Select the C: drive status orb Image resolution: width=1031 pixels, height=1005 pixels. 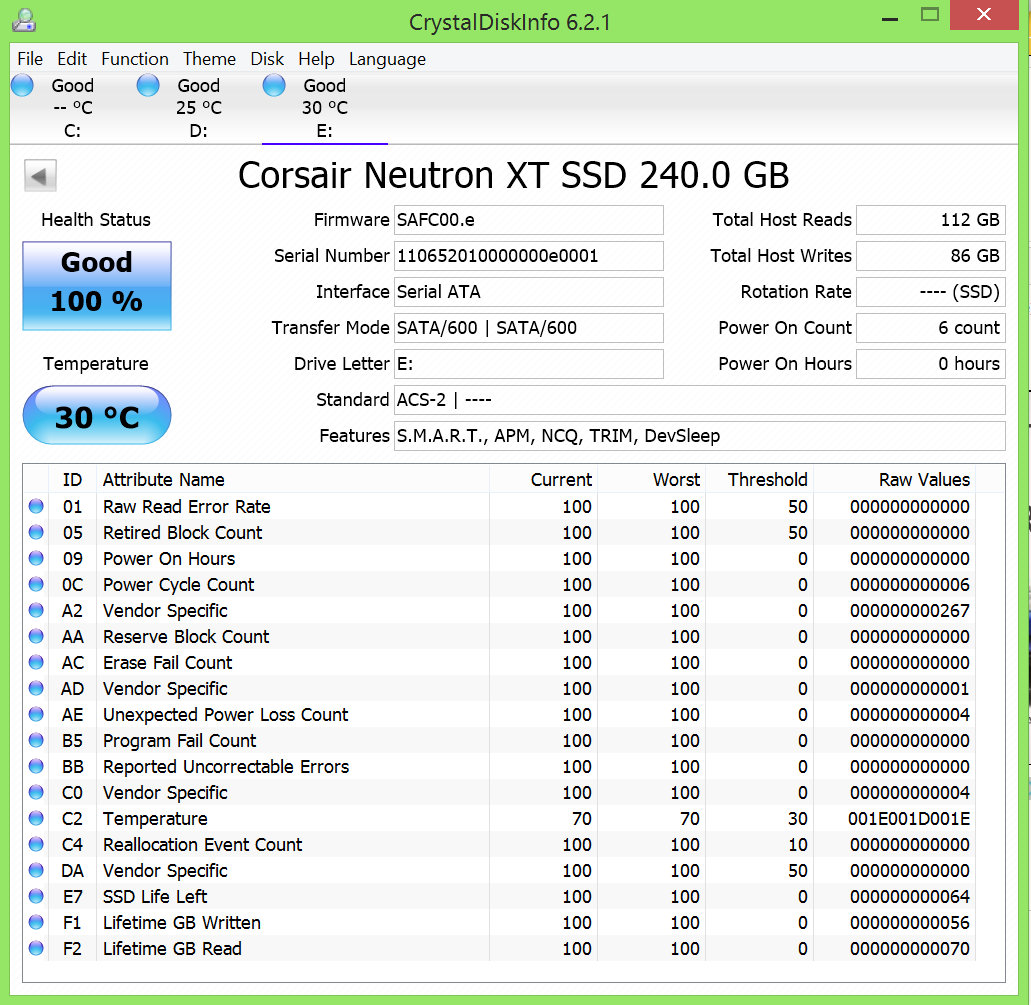22,86
